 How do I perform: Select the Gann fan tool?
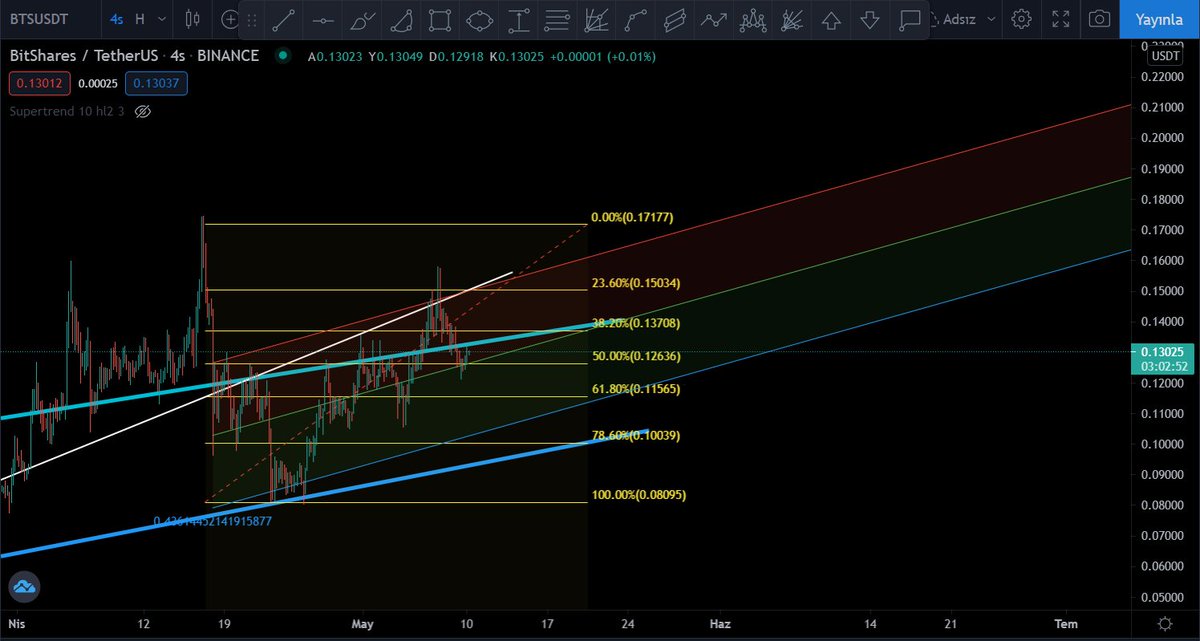597,19
